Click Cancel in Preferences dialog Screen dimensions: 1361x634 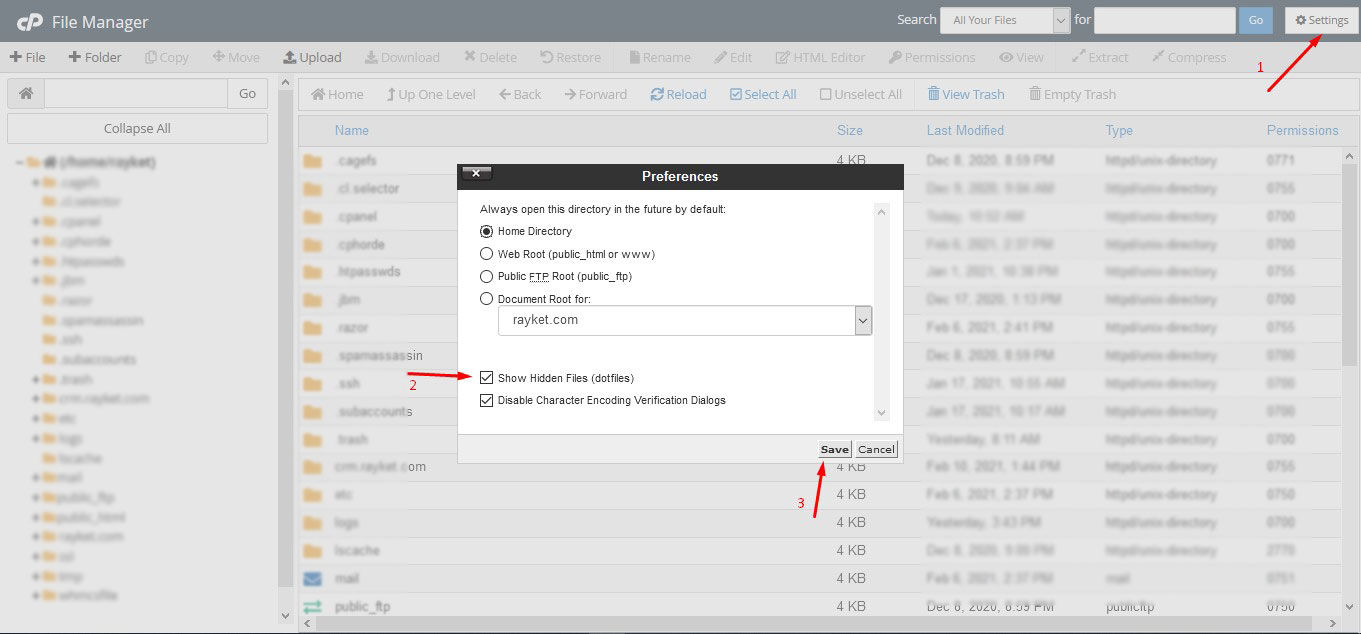click(876, 449)
